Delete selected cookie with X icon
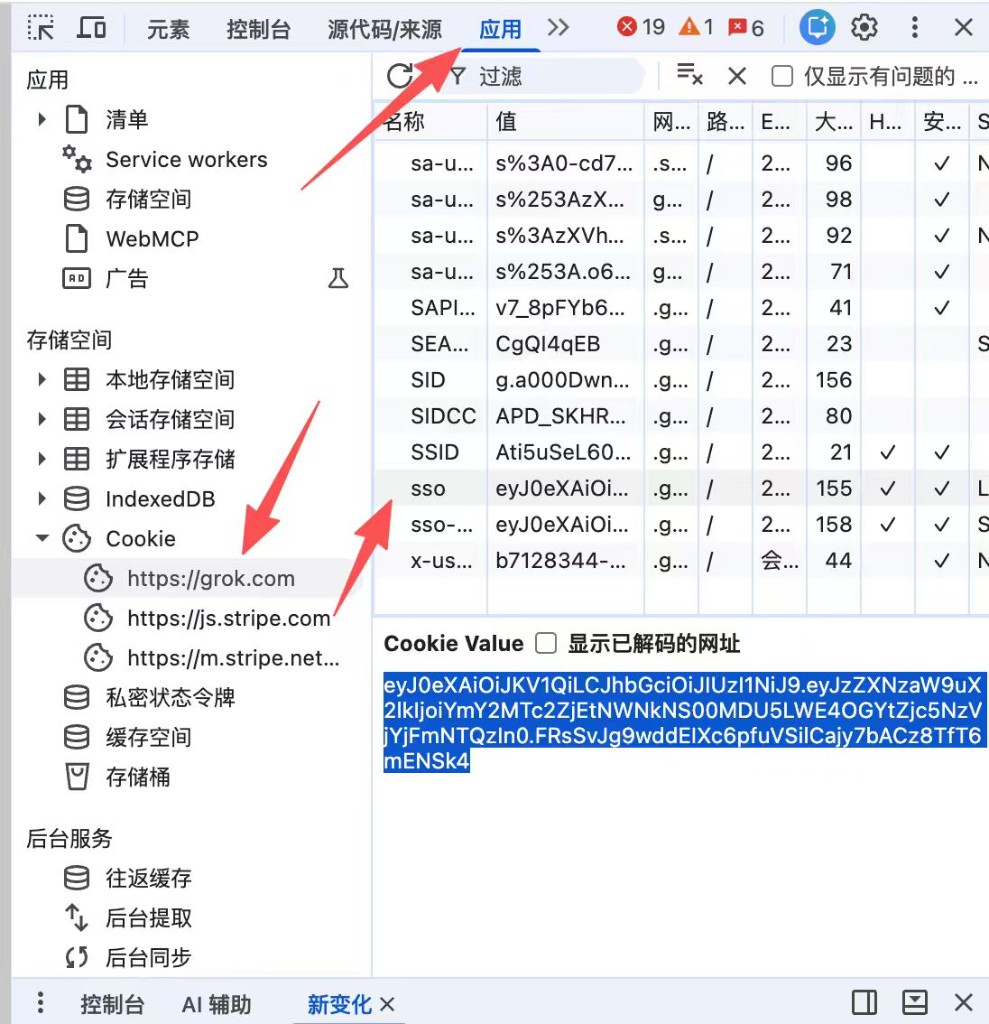 737,76
